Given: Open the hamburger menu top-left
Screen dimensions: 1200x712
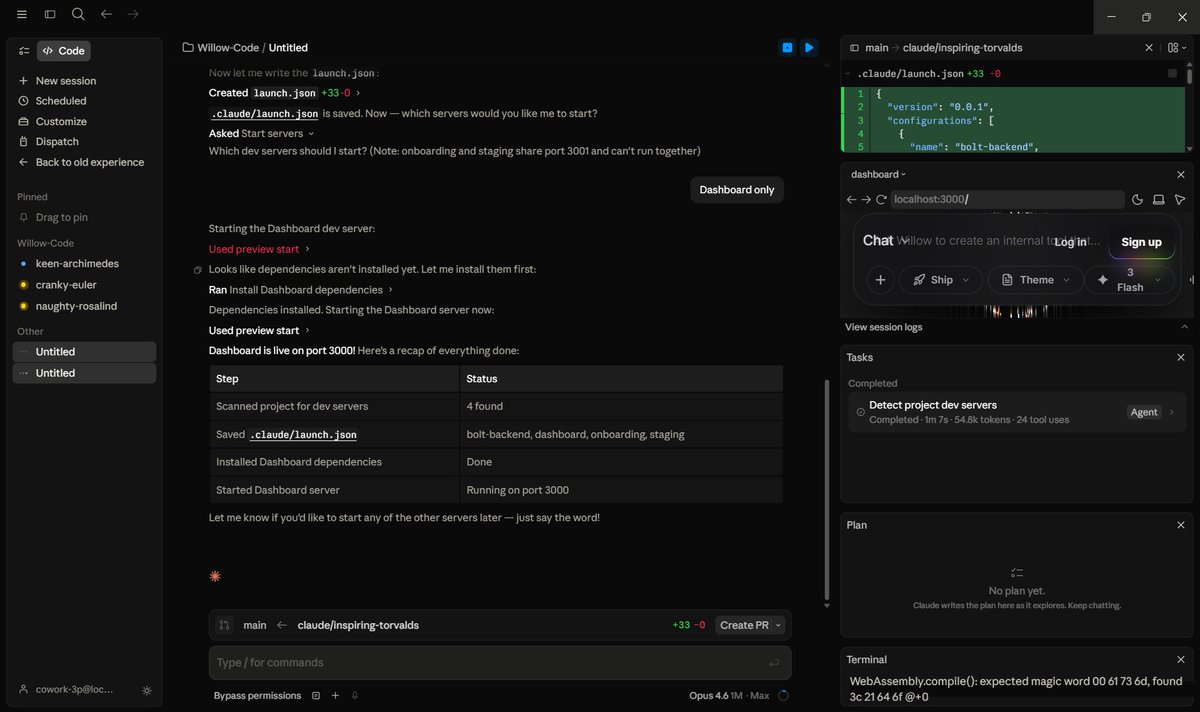Looking at the screenshot, I should [21, 14].
